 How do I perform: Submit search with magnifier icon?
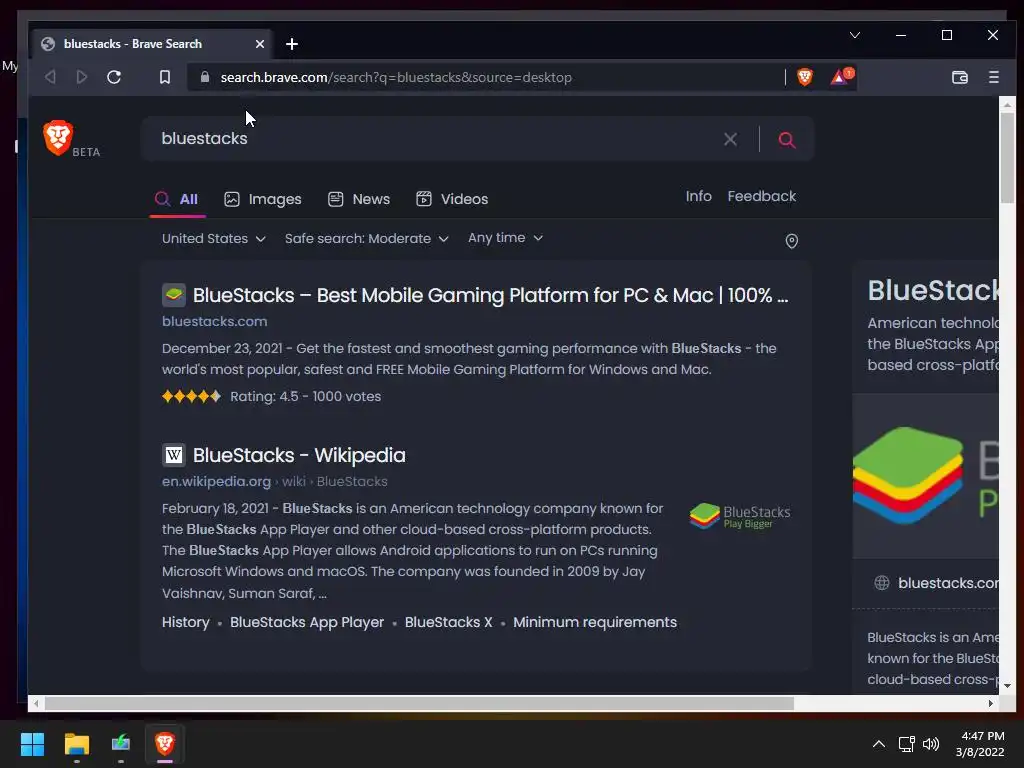coord(787,139)
